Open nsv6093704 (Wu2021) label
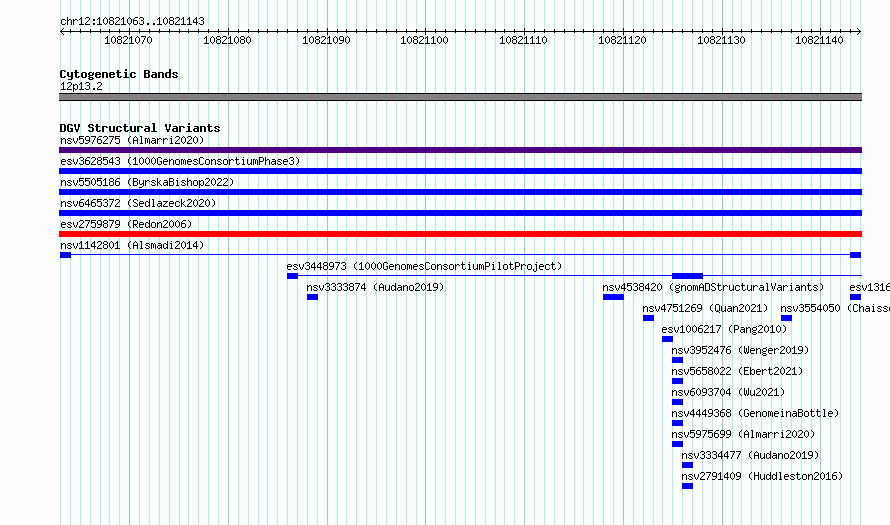Viewport: 890px width, 525px height. click(x=728, y=392)
